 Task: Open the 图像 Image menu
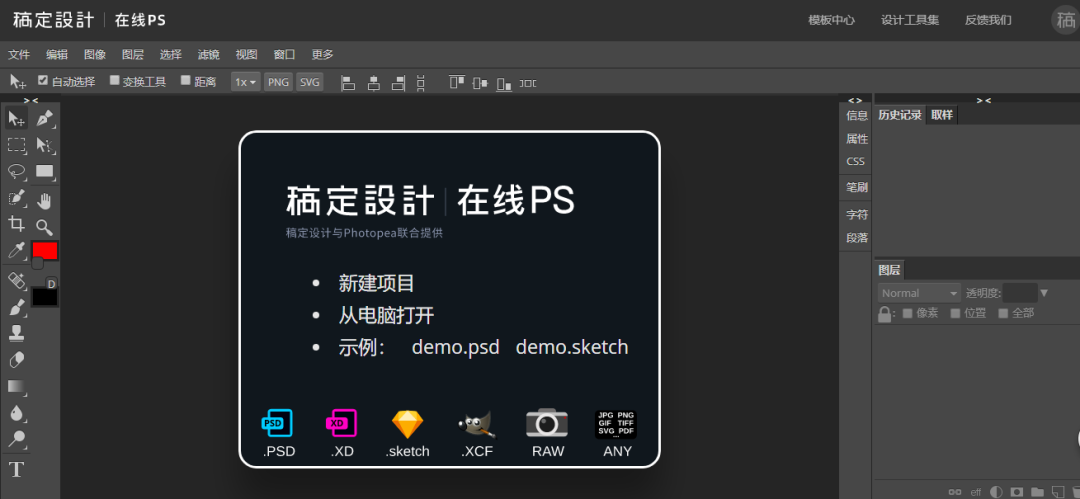coord(95,54)
